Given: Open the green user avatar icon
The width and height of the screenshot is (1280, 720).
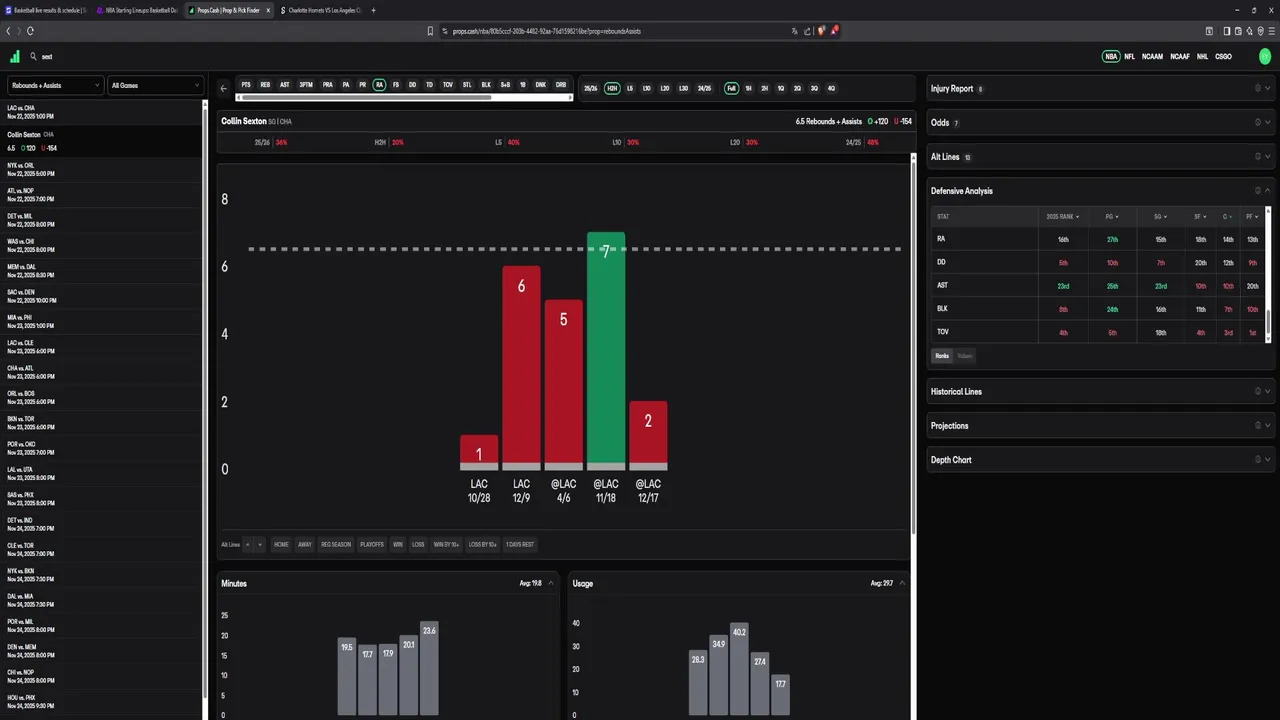Looking at the screenshot, I should (x=1265, y=57).
